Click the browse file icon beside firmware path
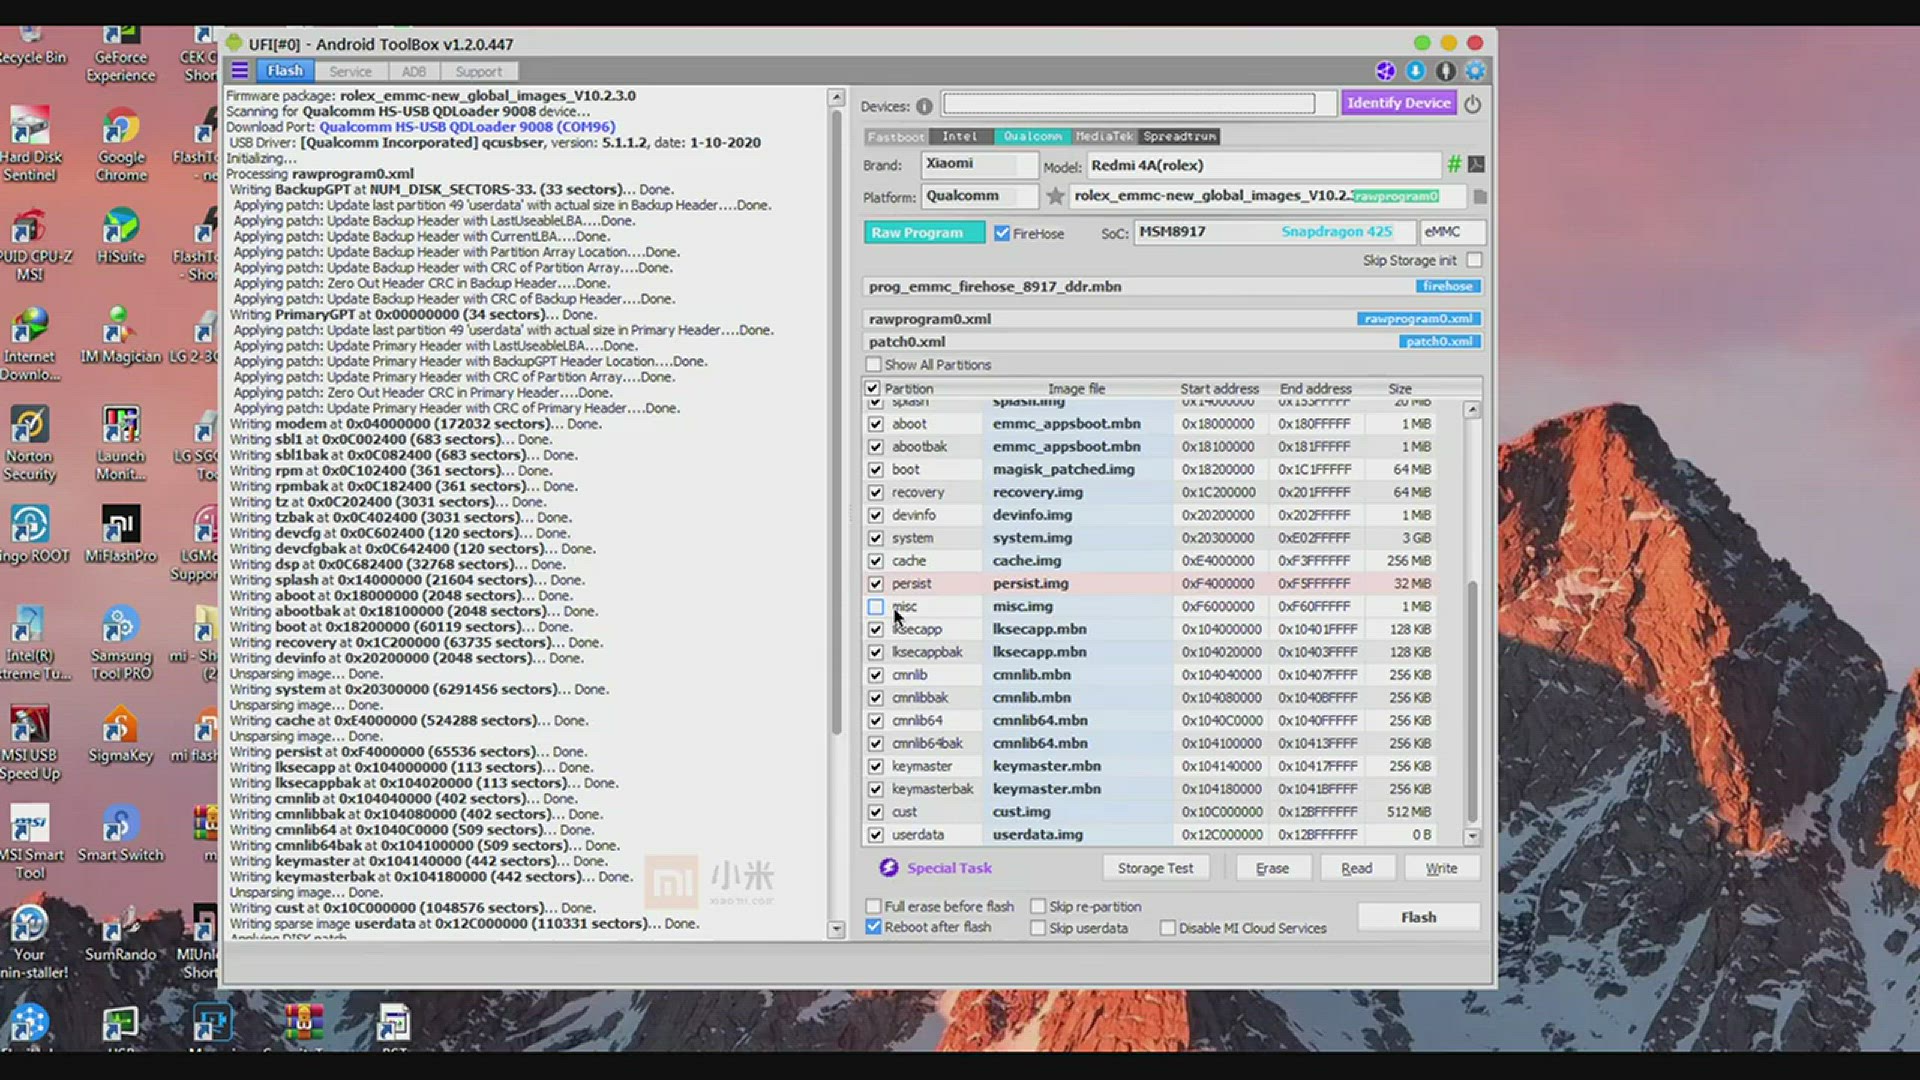 [1480, 196]
